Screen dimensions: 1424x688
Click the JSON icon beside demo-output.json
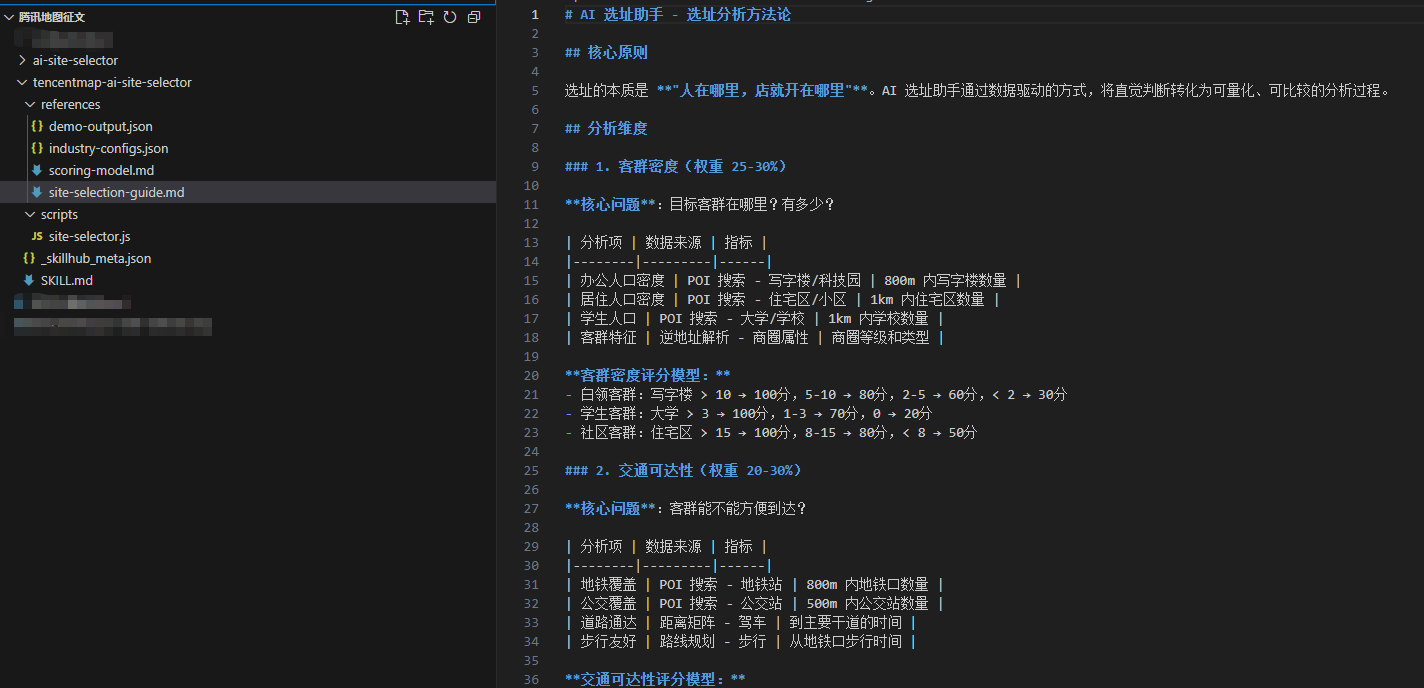click(37, 127)
